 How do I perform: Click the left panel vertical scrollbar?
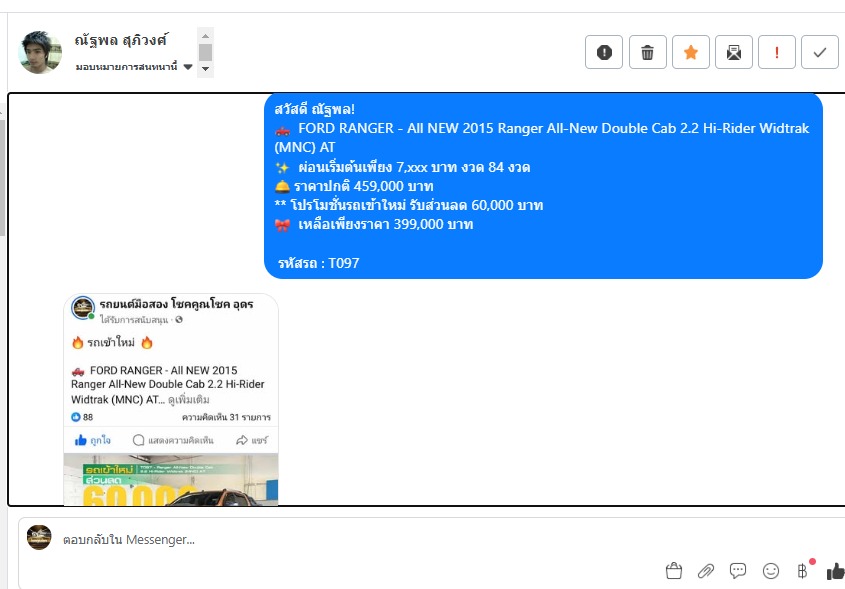[2, 178]
